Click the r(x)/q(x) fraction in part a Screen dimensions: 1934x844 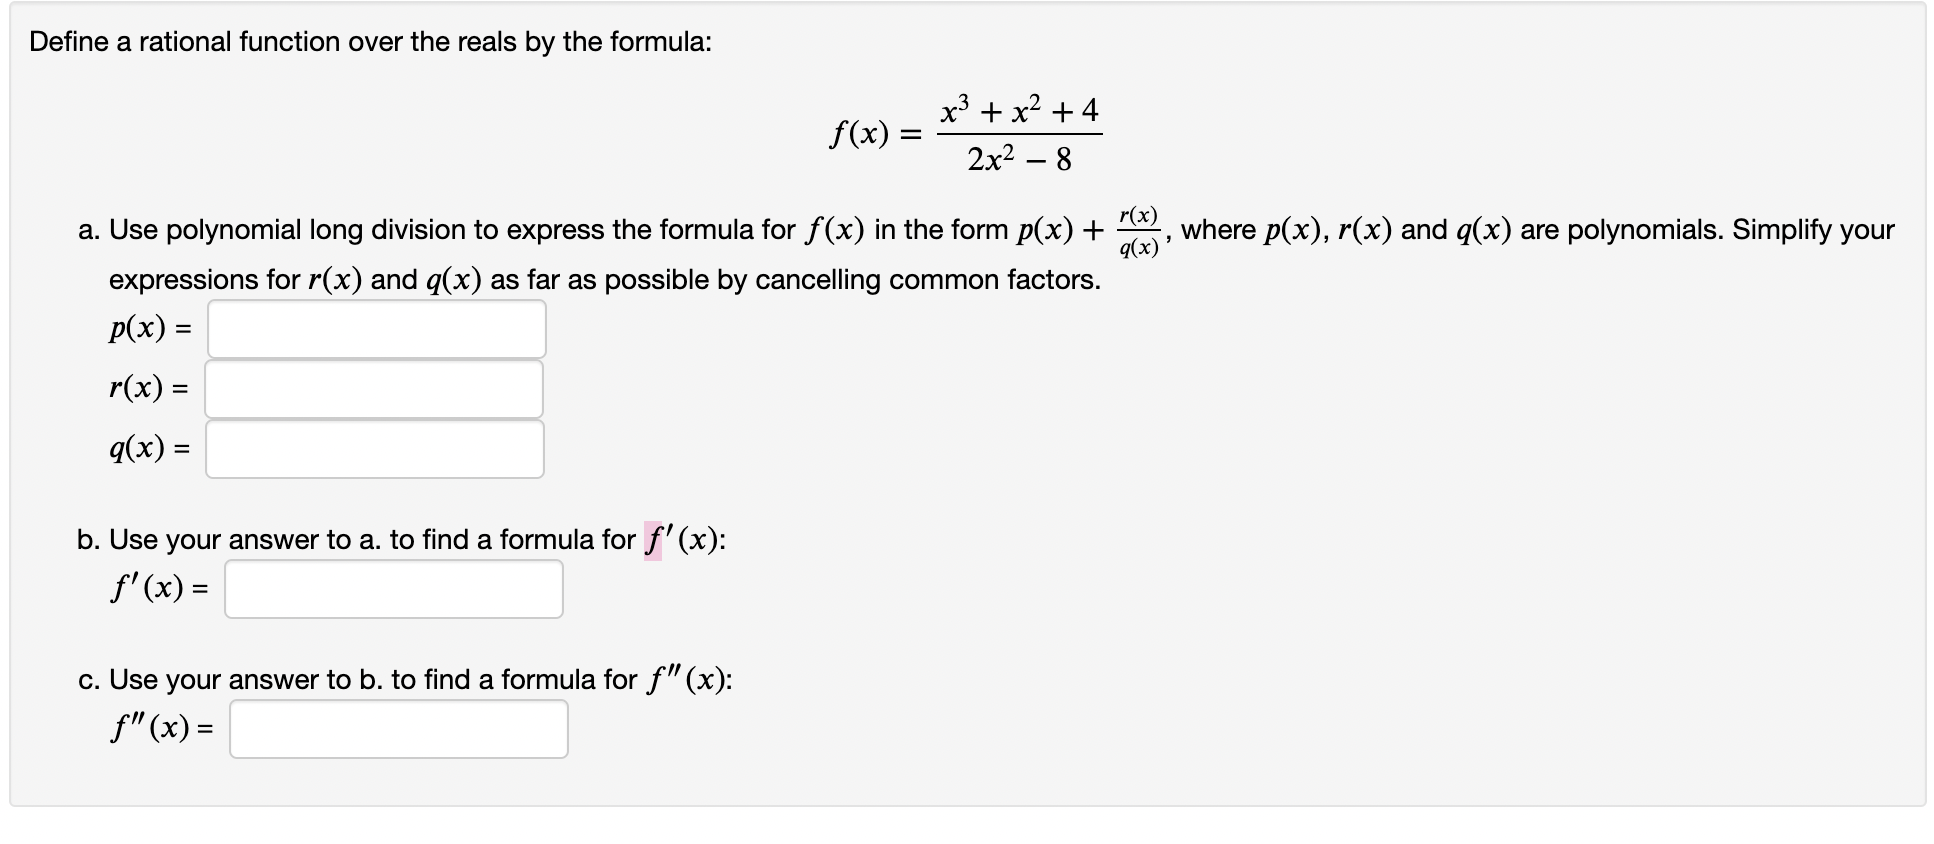click(x=1139, y=230)
